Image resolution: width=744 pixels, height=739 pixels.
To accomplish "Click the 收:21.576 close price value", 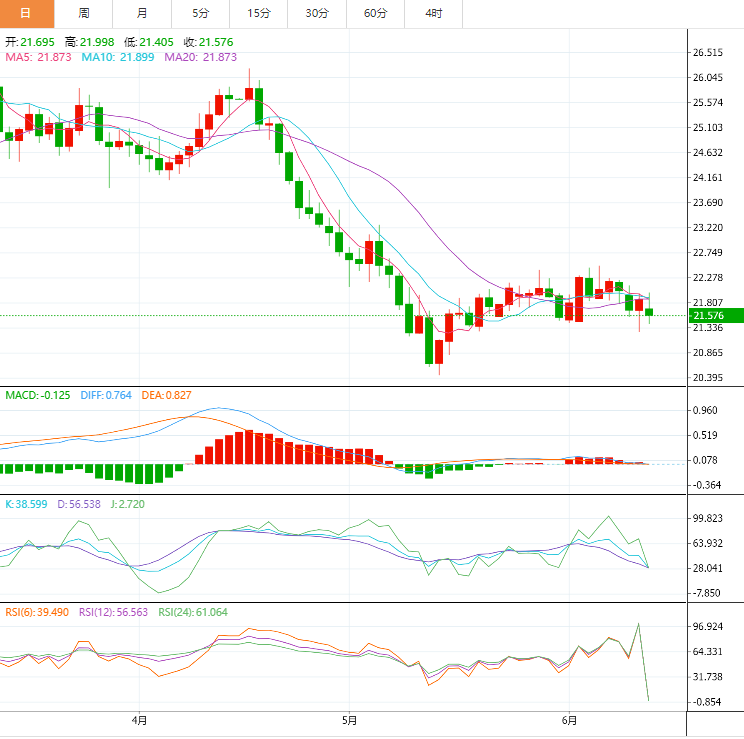I will [x=209, y=42].
